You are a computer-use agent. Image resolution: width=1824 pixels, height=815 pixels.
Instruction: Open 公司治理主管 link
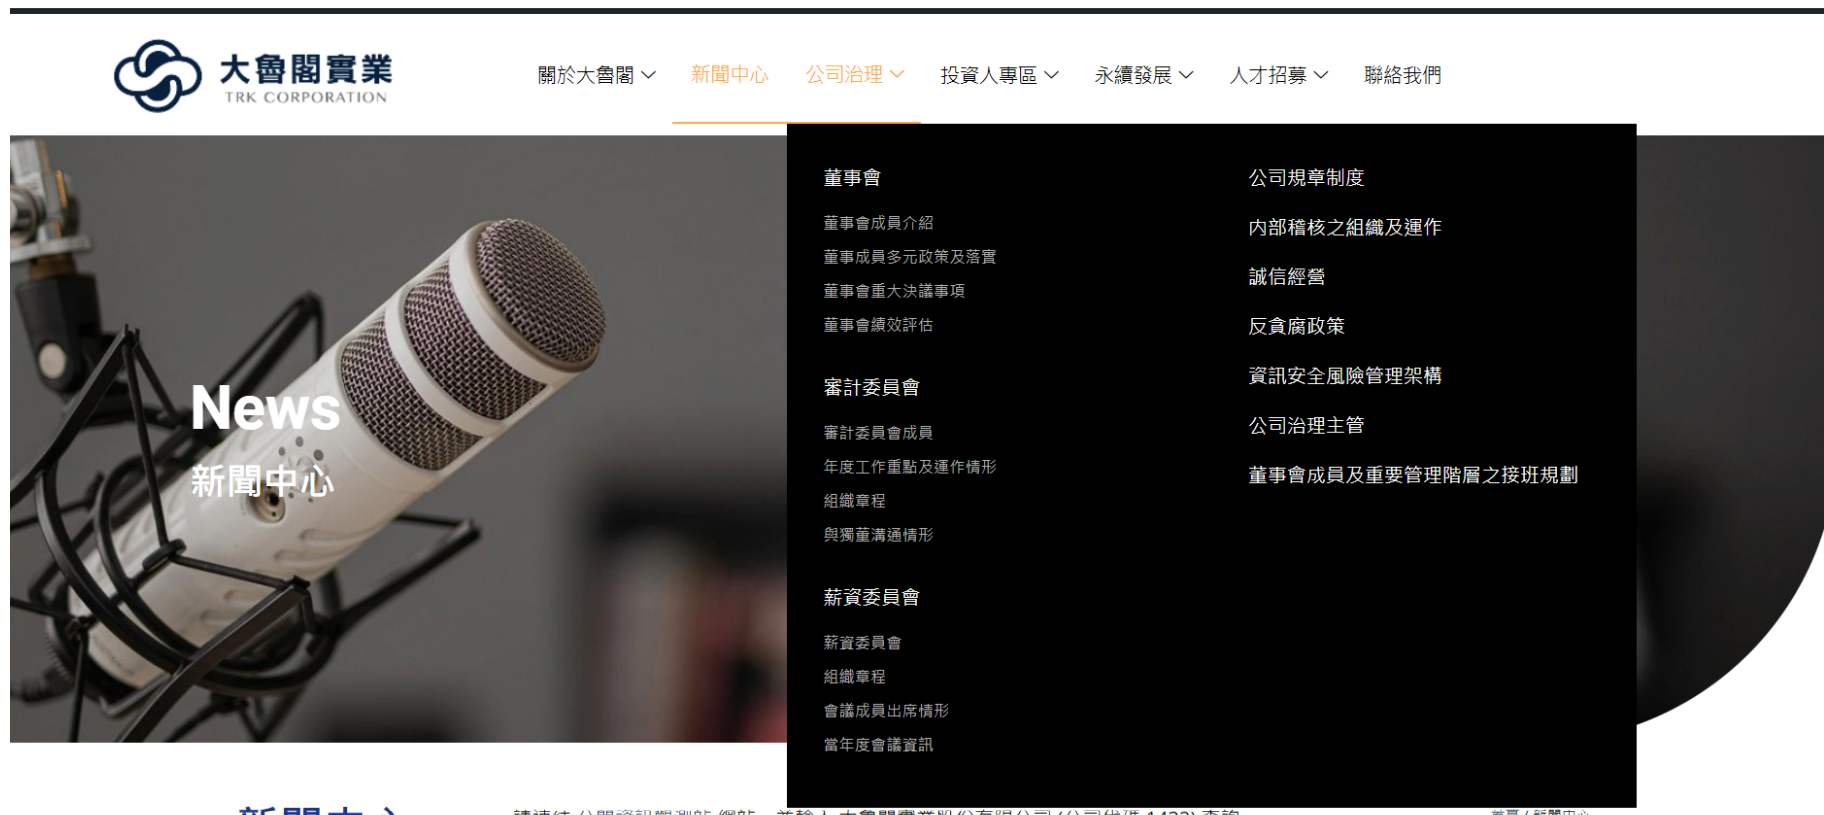coord(1306,426)
